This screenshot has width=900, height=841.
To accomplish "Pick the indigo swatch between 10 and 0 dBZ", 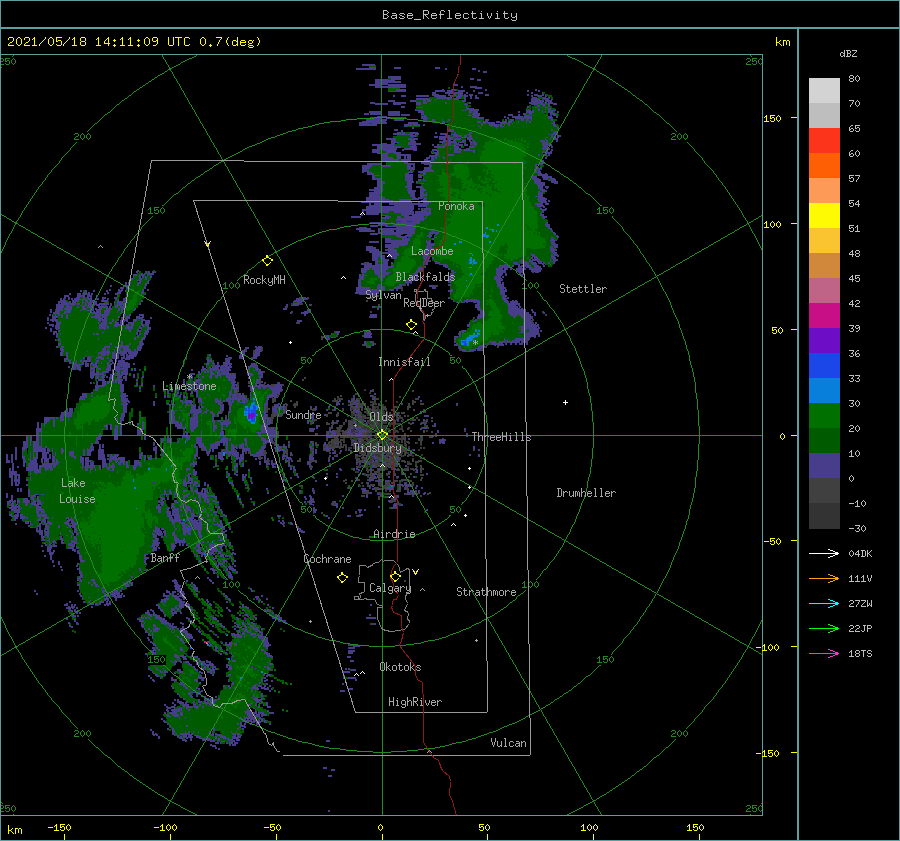I will tap(824, 466).
